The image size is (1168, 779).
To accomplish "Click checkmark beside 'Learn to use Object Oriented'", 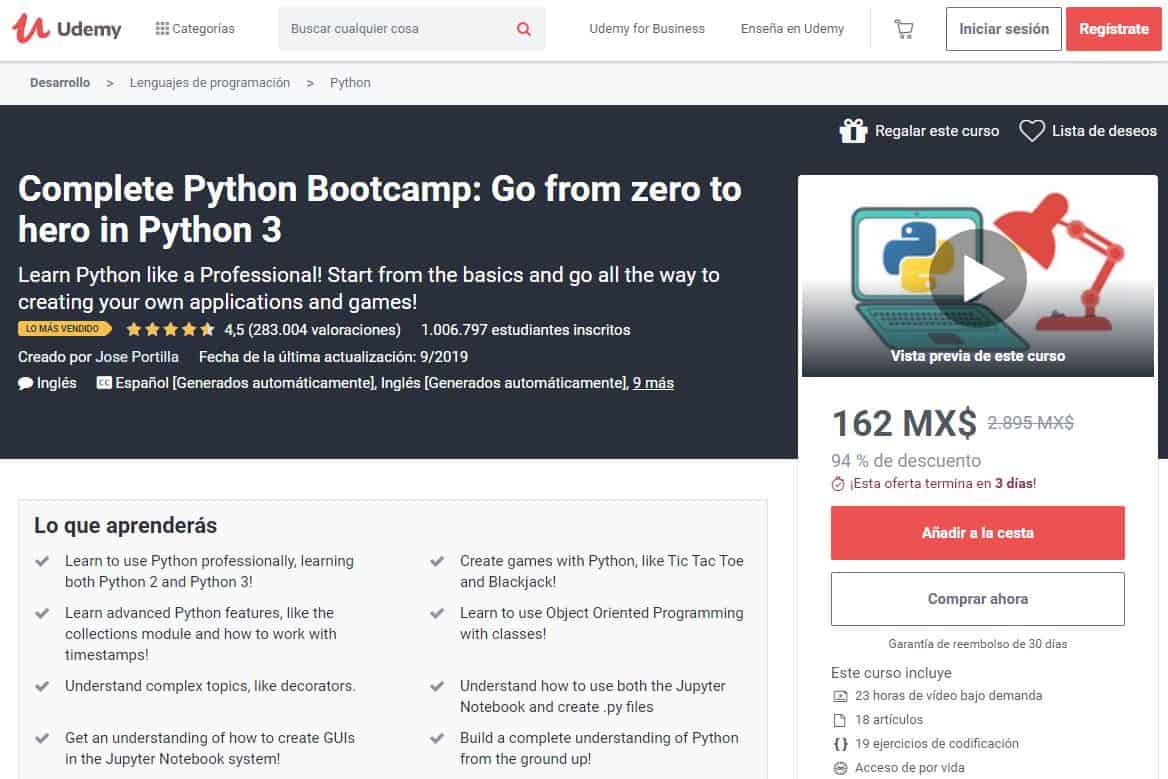I will click(437, 614).
